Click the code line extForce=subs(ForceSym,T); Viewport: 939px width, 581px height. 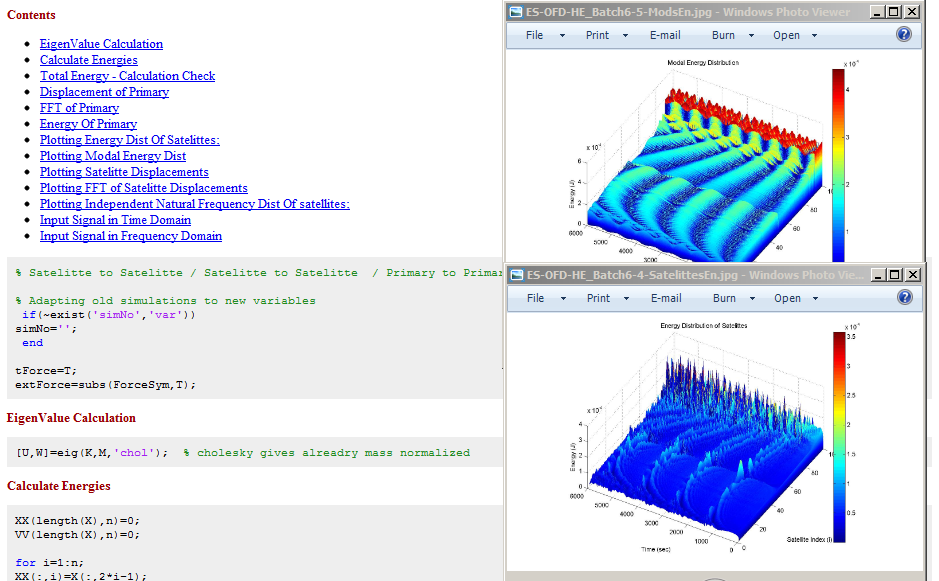[105, 385]
